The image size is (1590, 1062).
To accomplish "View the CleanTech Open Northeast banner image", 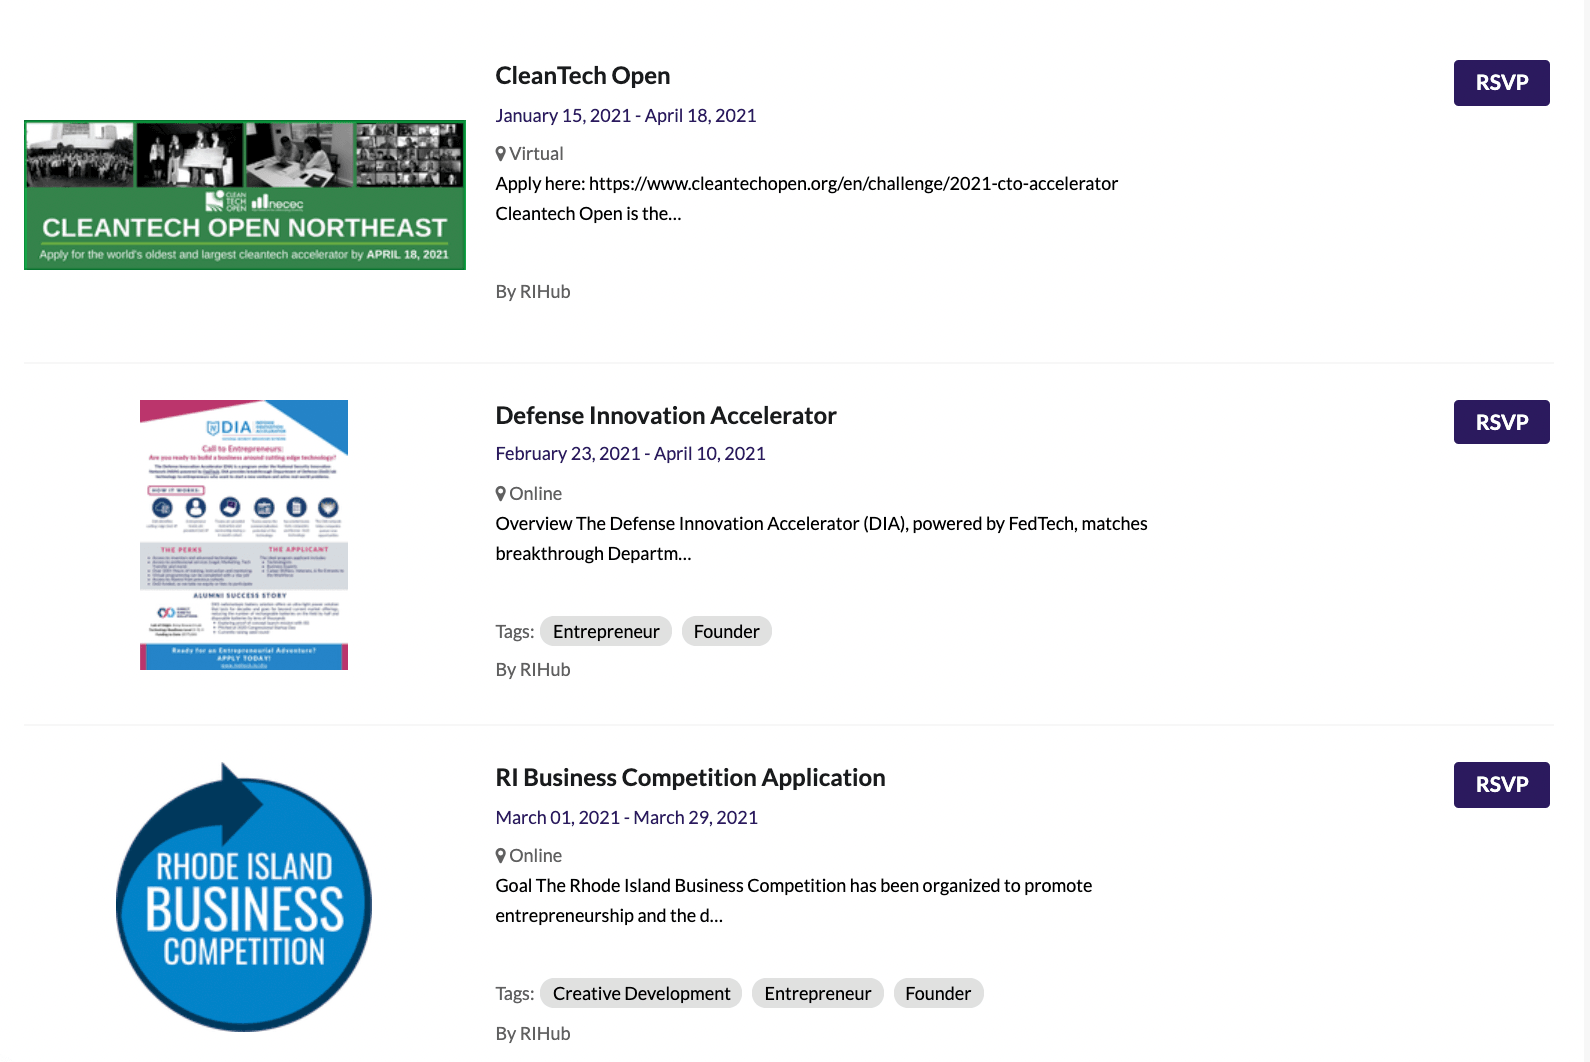I will click(x=245, y=195).
